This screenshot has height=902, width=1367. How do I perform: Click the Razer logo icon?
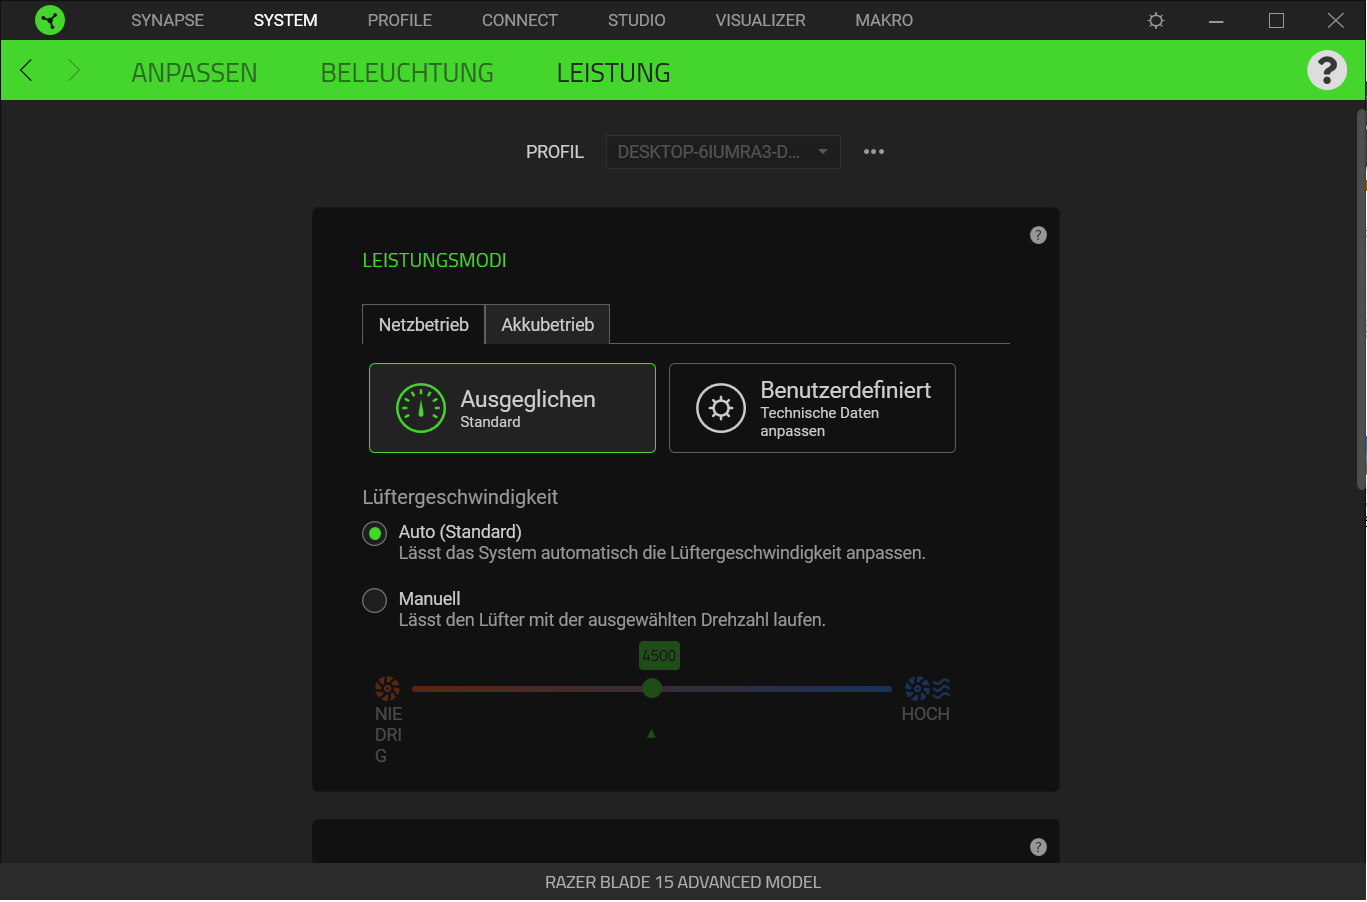click(x=49, y=20)
